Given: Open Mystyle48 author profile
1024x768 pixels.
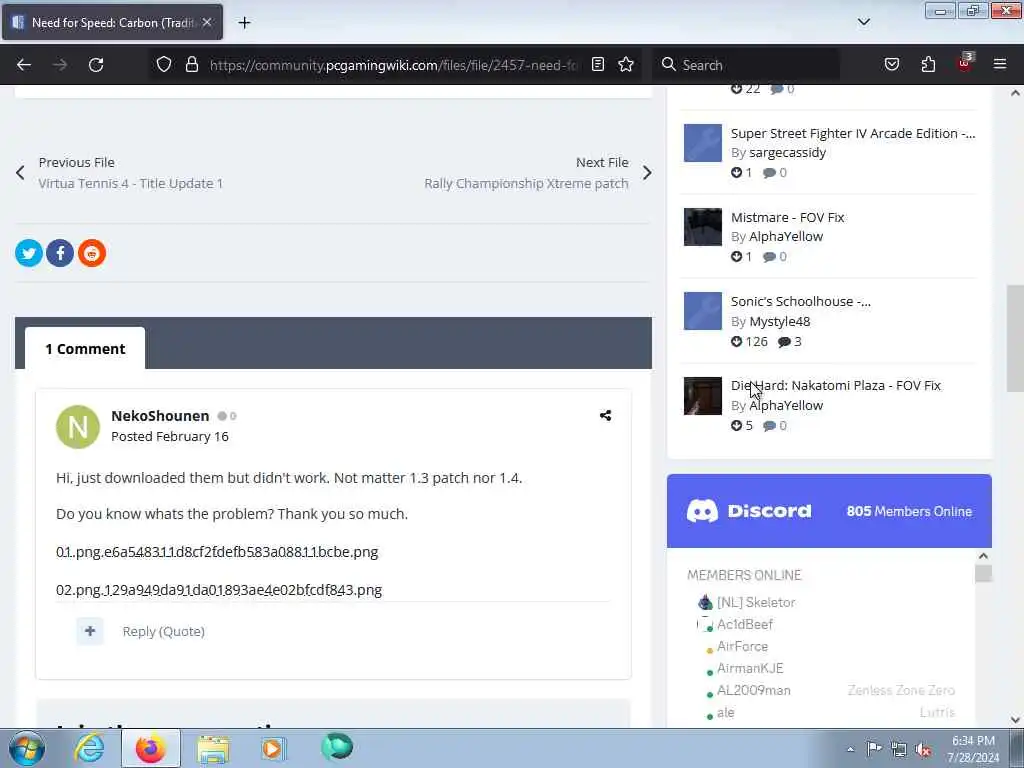Looking at the screenshot, I should click(780, 321).
